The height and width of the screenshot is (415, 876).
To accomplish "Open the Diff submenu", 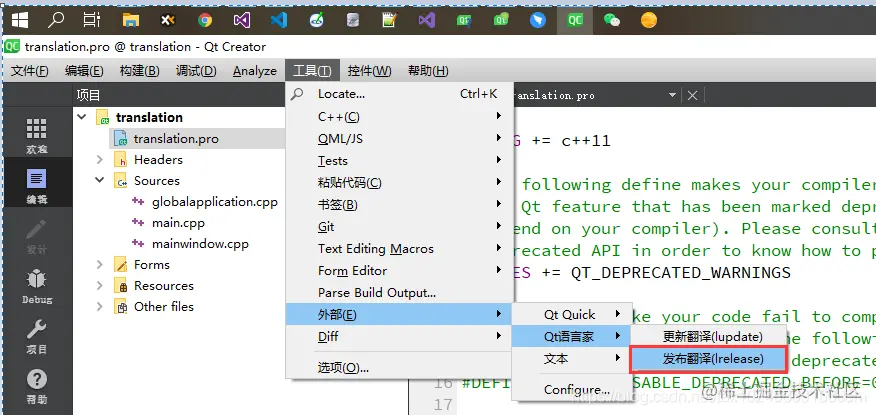I will (x=399, y=337).
